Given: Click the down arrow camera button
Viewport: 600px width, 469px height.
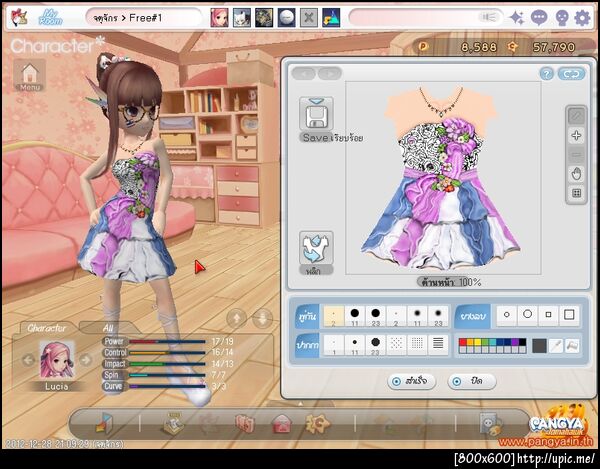Looking at the screenshot, I should pyautogui.click(x=262, y=318).
